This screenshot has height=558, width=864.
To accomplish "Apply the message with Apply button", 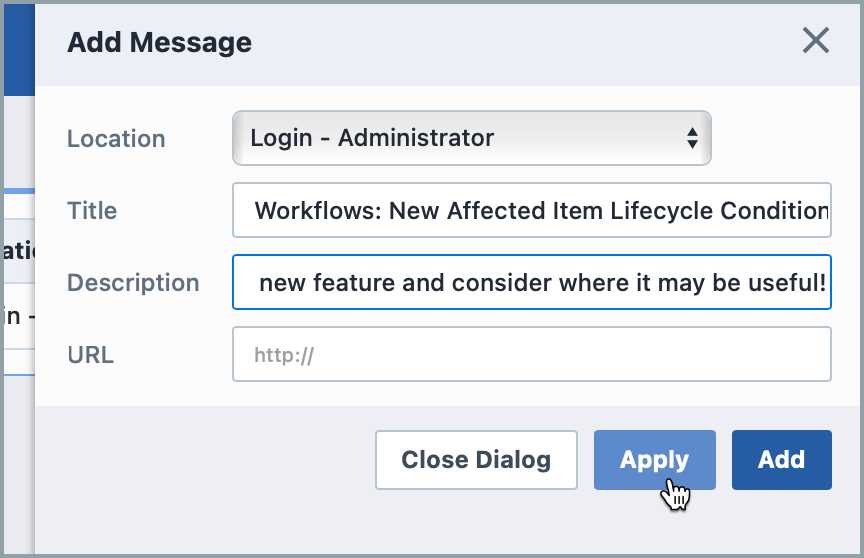I will coord(655,460).
